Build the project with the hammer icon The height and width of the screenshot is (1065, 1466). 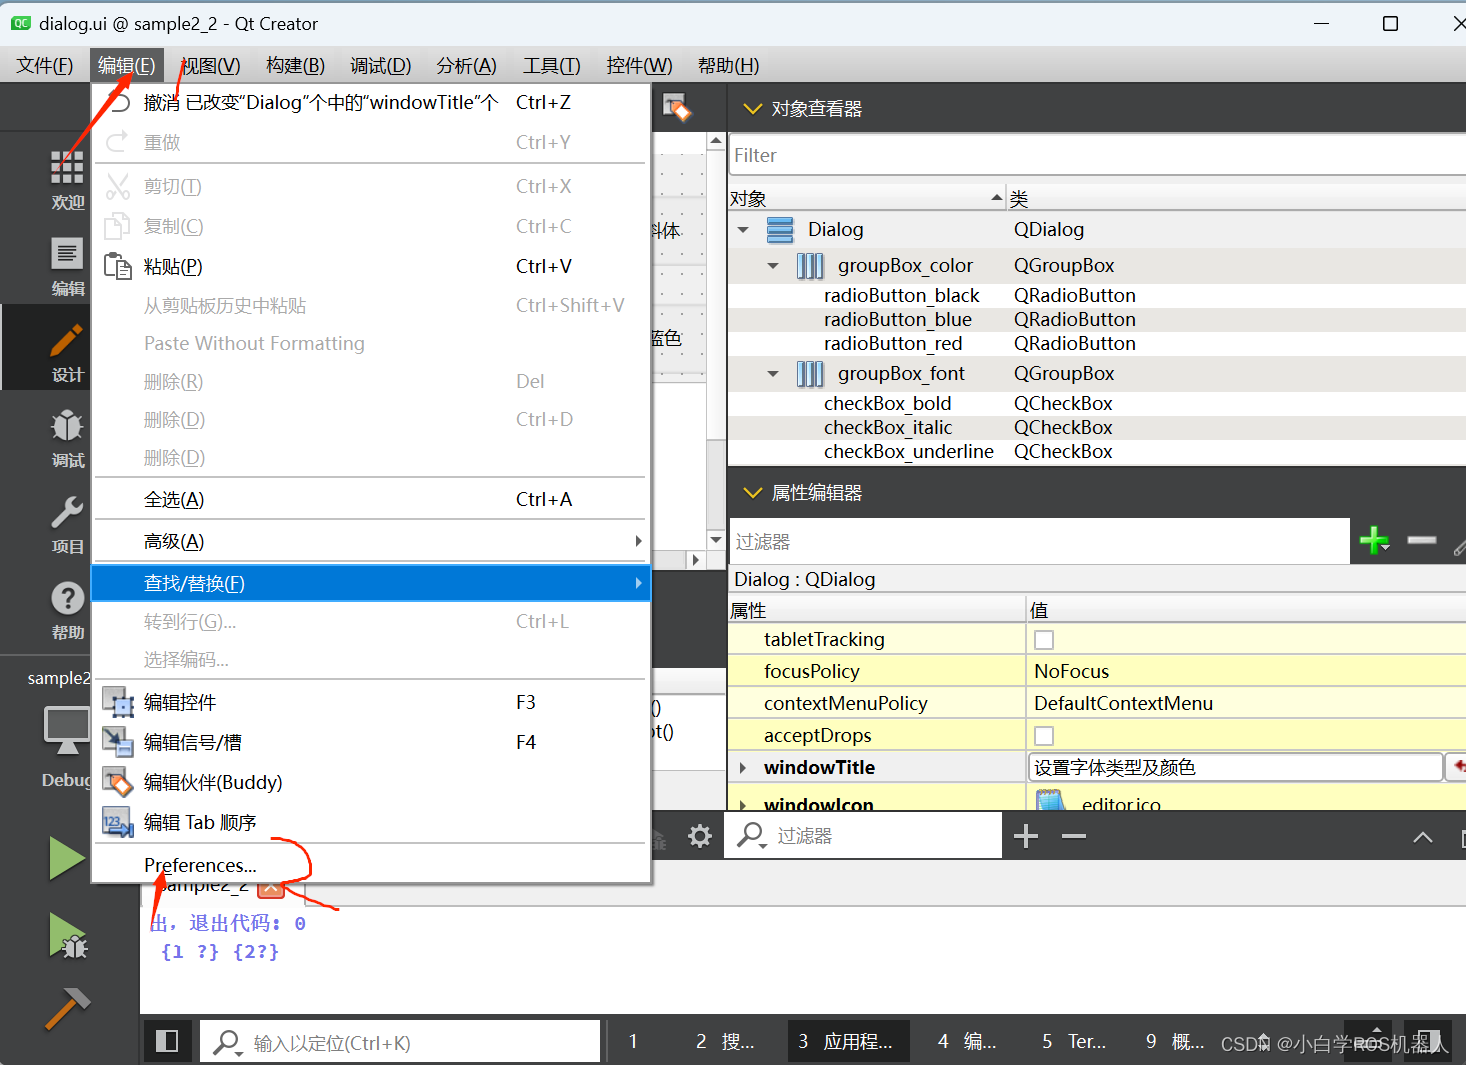coord(67,1008)
